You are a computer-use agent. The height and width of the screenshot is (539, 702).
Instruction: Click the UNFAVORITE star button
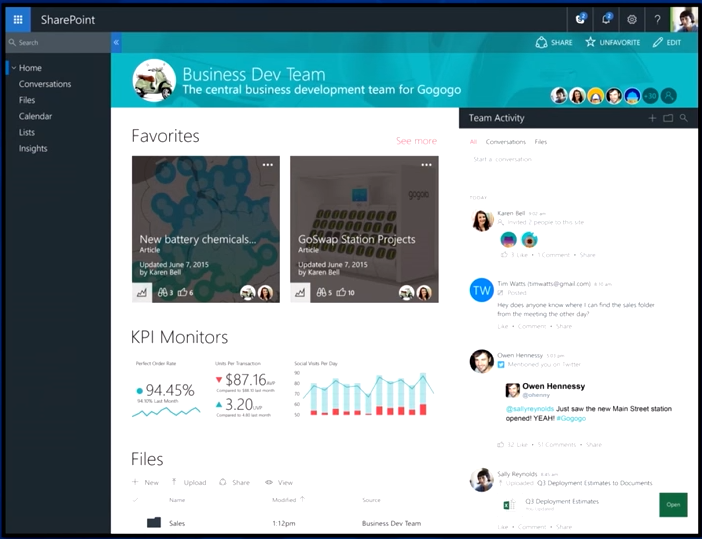coord(612,43)
